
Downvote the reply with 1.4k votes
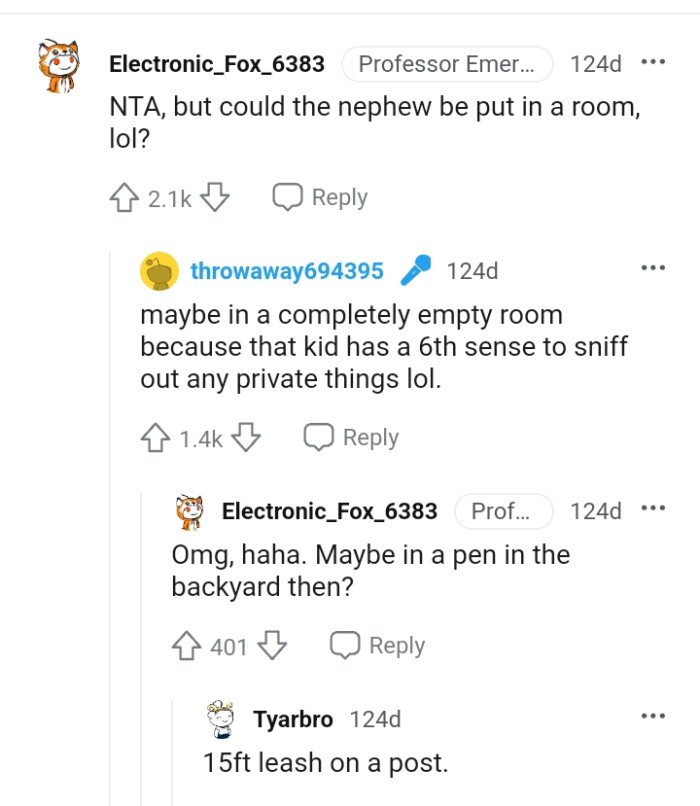click(x=246, y=438)
